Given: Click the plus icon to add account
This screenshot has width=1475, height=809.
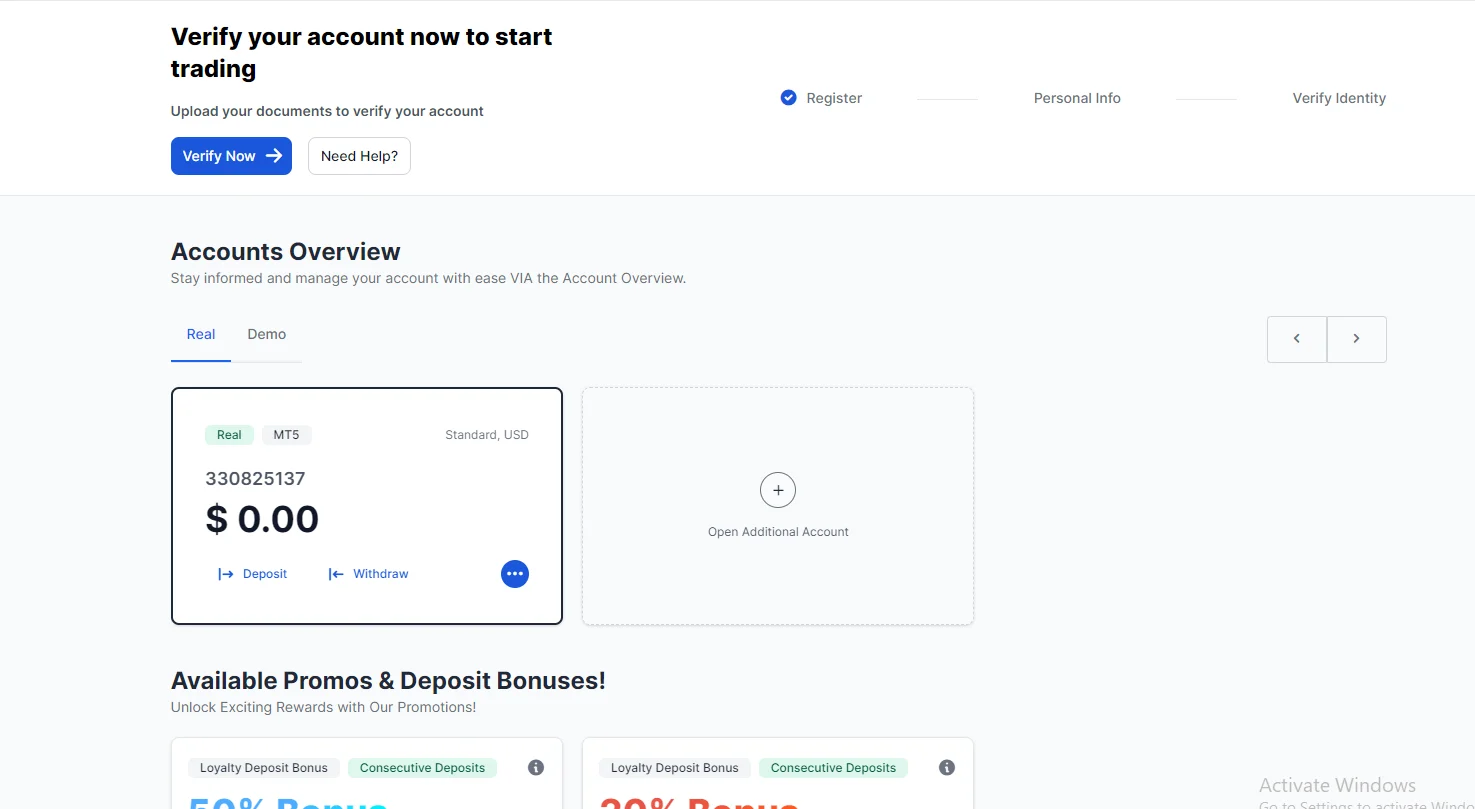Looking at the screenshot, I should (778, 491).
